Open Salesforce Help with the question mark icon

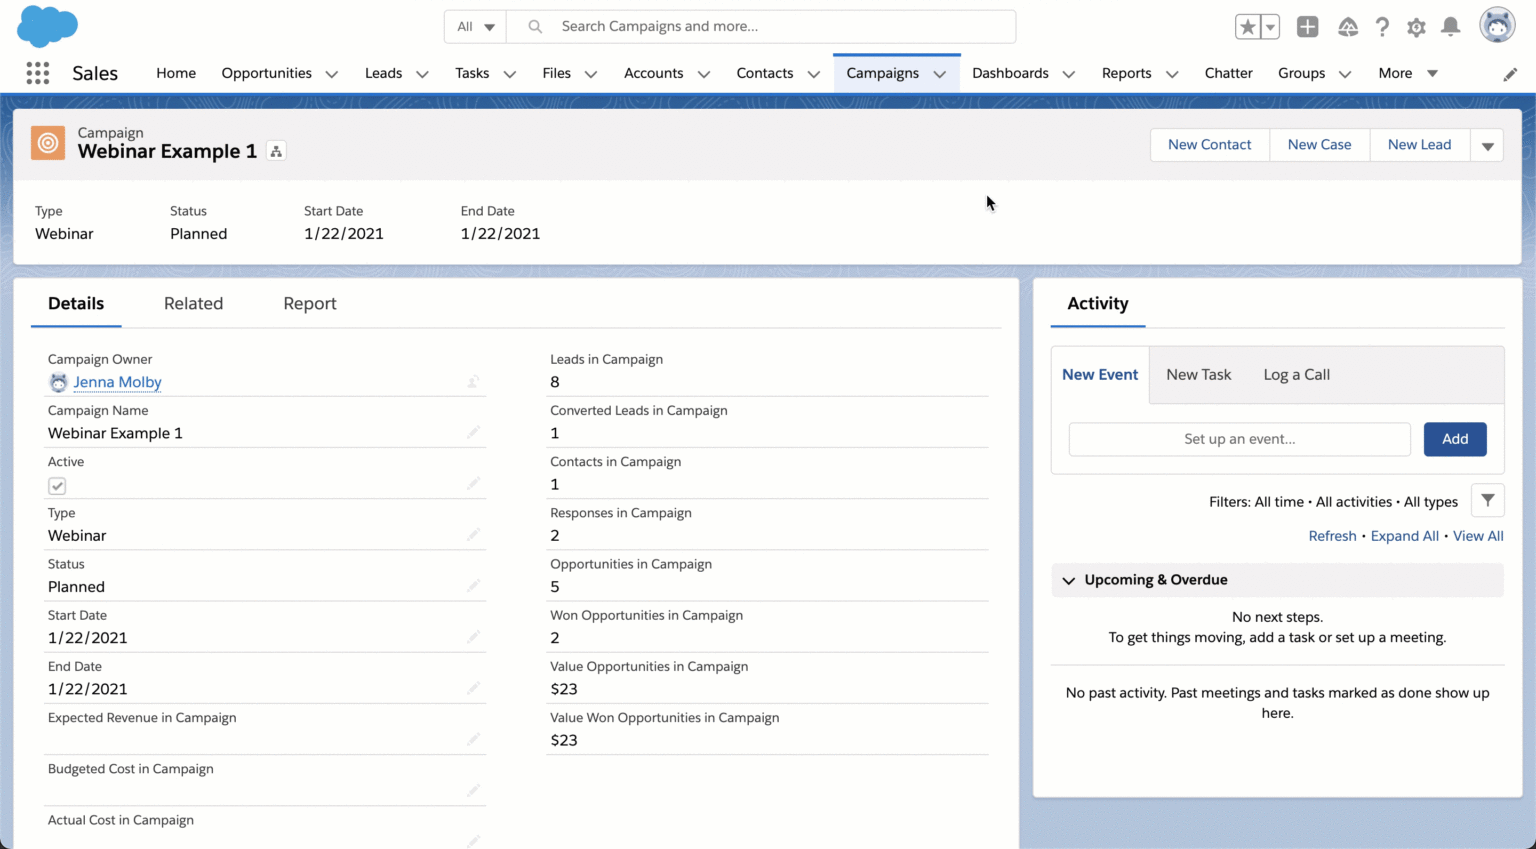1382,27
